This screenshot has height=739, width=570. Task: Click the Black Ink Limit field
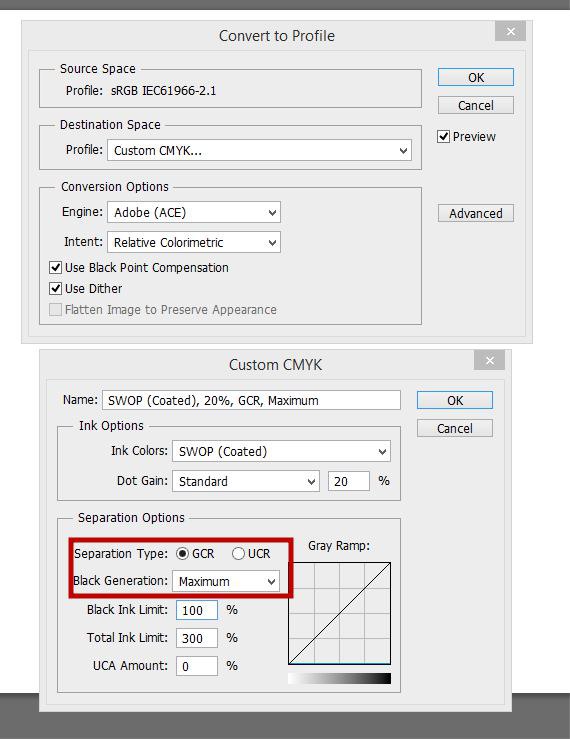coord(197,610)
